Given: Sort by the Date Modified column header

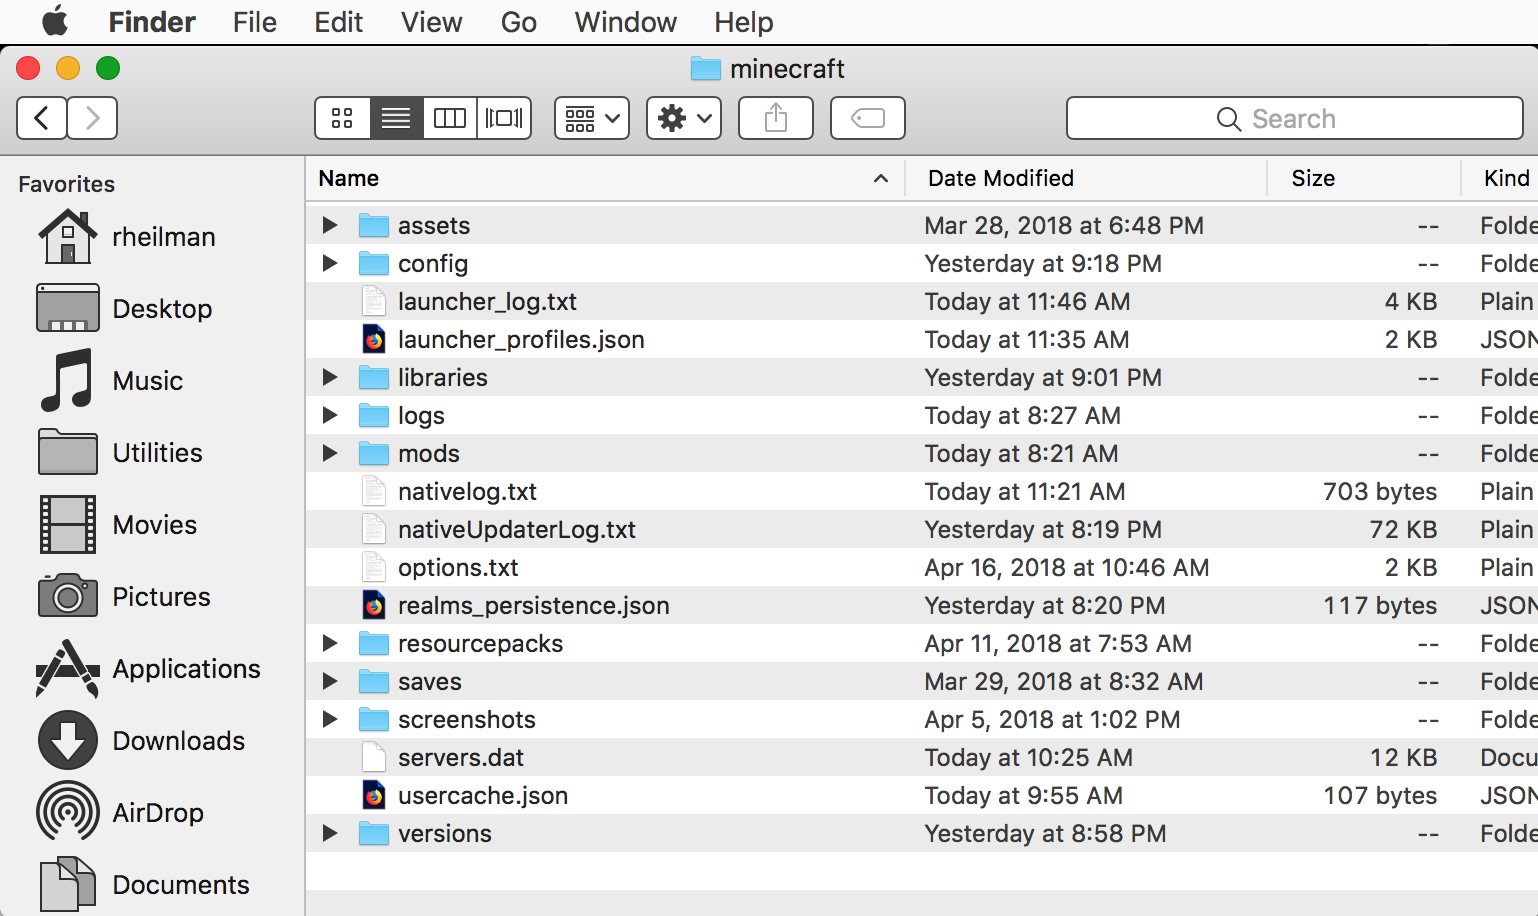Looking at the screenshot, I should 1086,178.
